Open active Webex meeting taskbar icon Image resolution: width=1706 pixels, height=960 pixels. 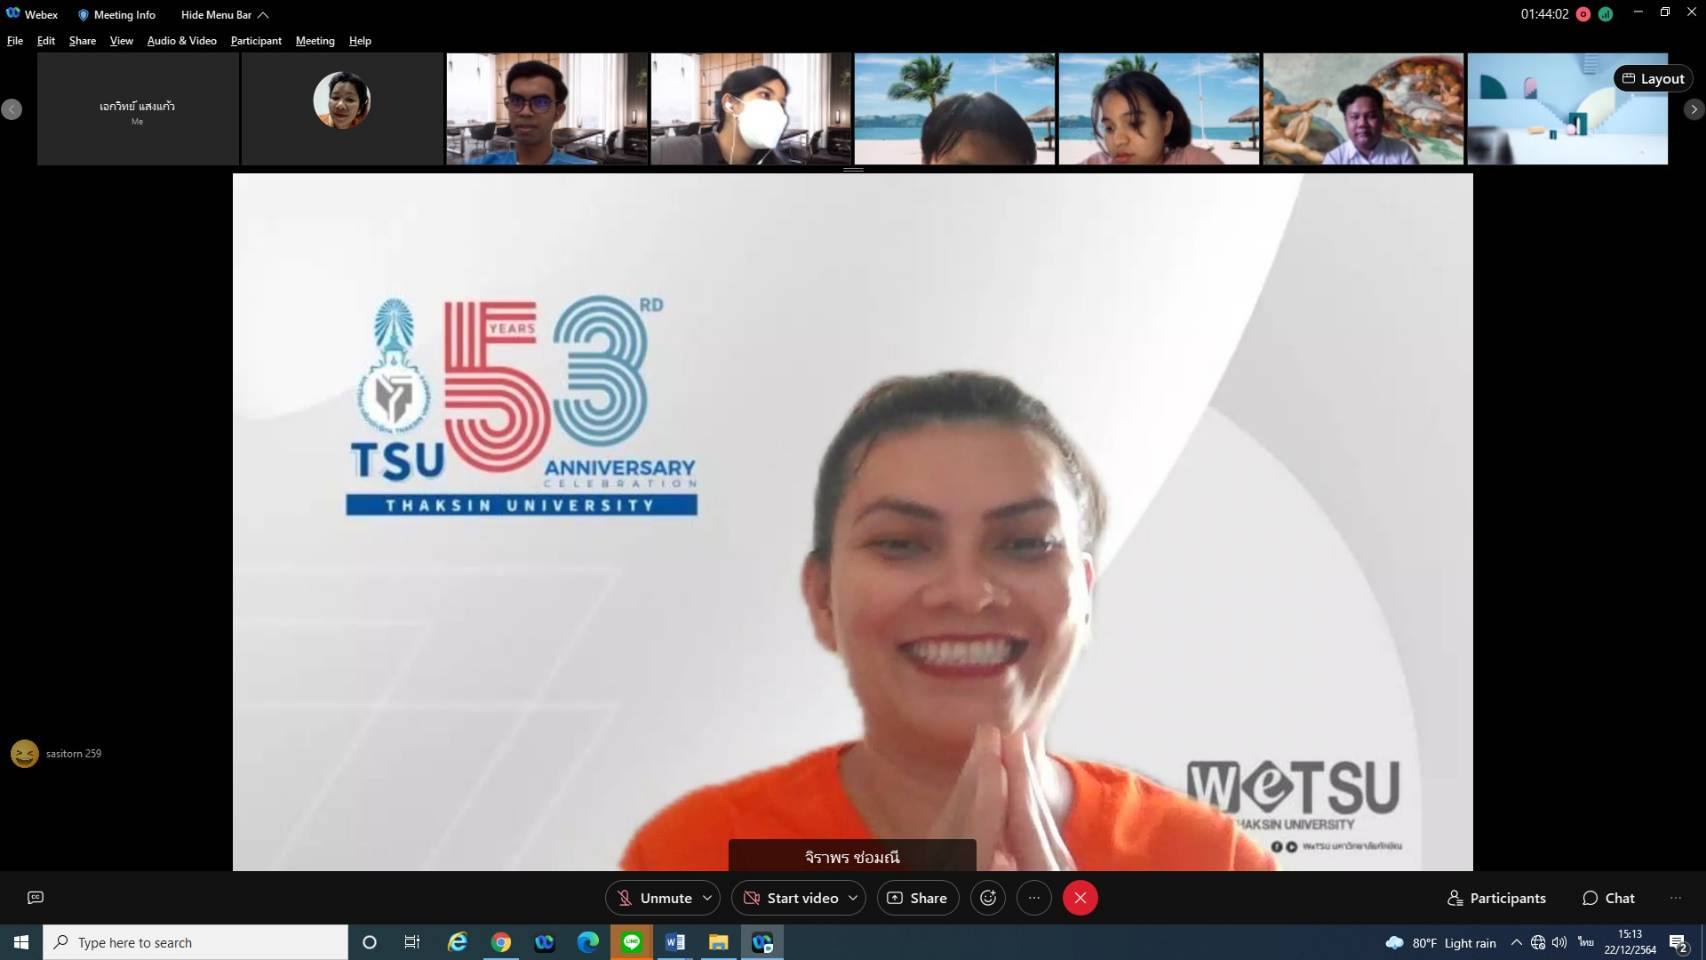point(762,942)
